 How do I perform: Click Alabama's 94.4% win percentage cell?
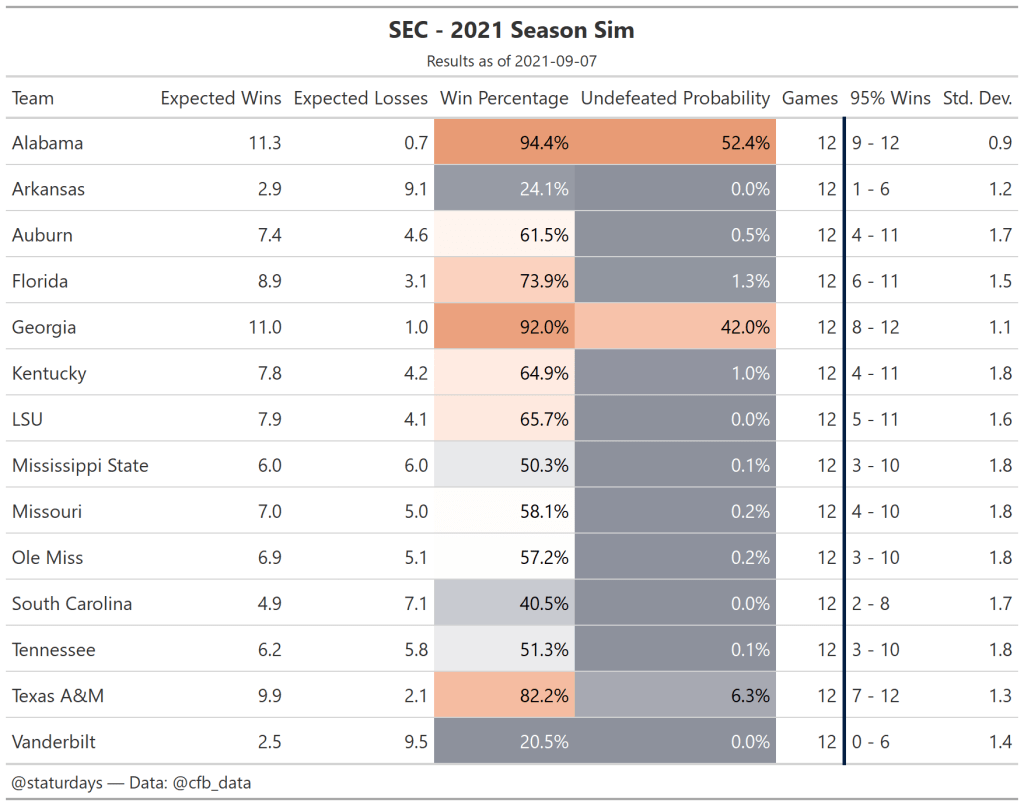(x=503, y=143)
